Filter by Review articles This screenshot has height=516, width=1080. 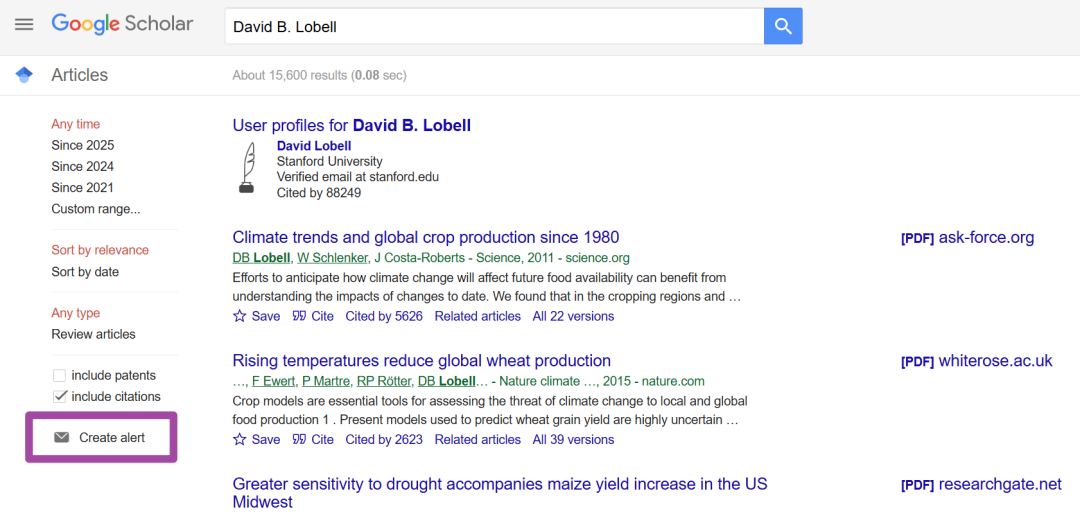coord(94,334)
